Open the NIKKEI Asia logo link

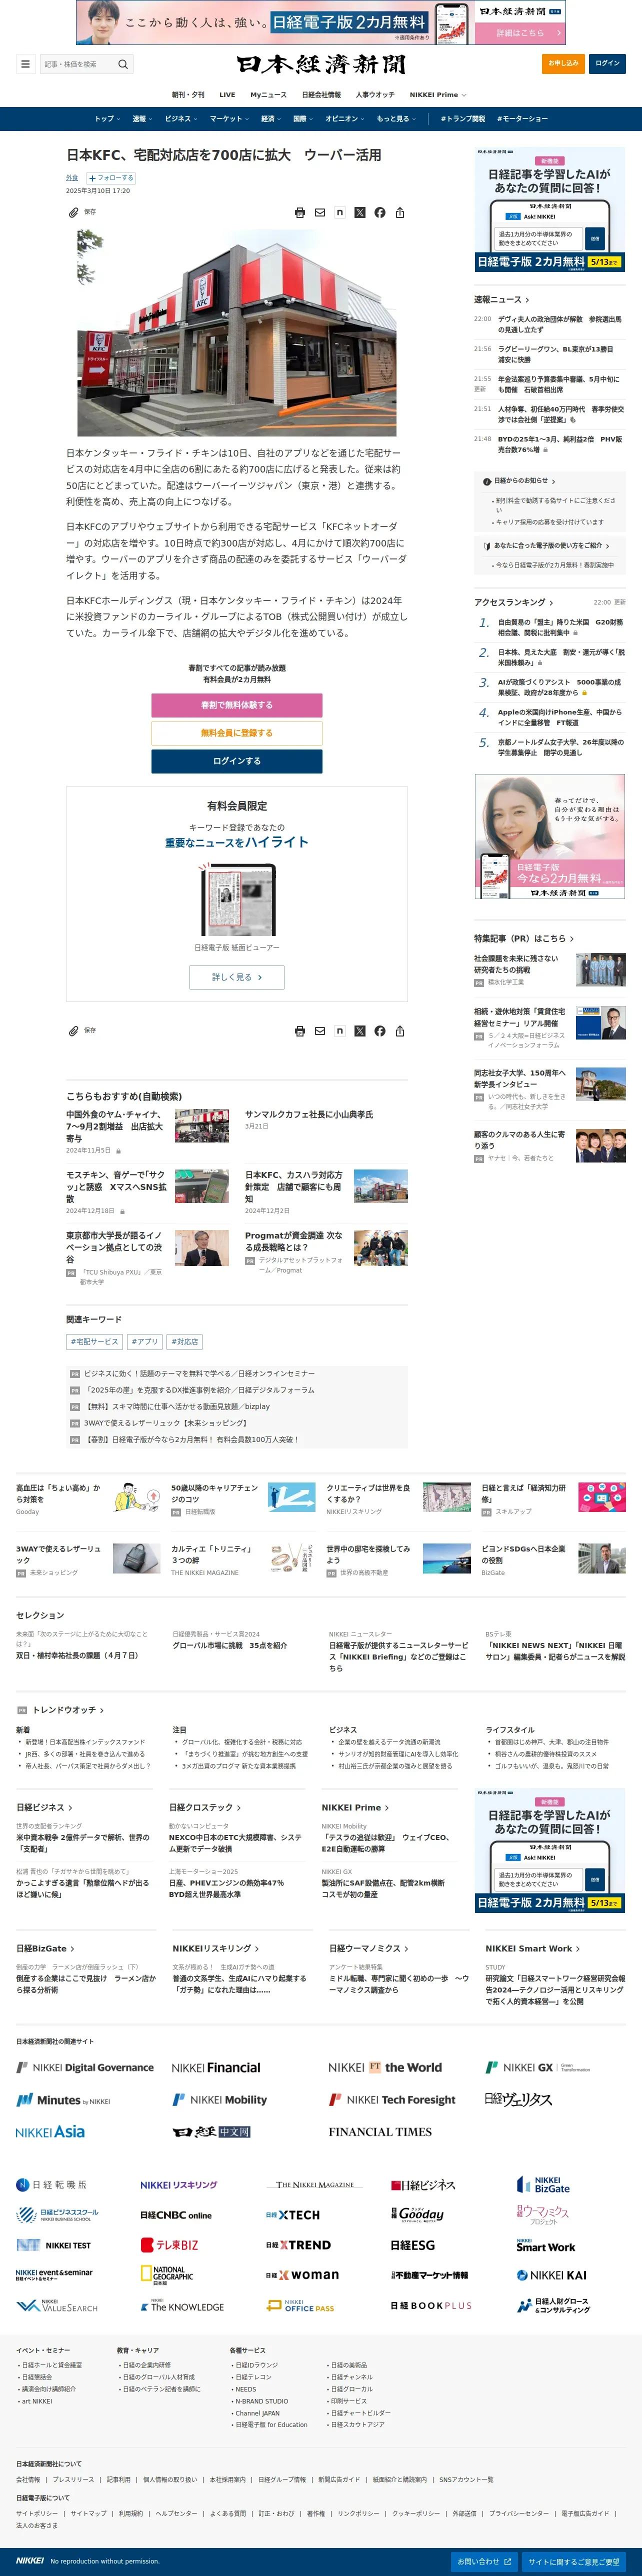50,2132
